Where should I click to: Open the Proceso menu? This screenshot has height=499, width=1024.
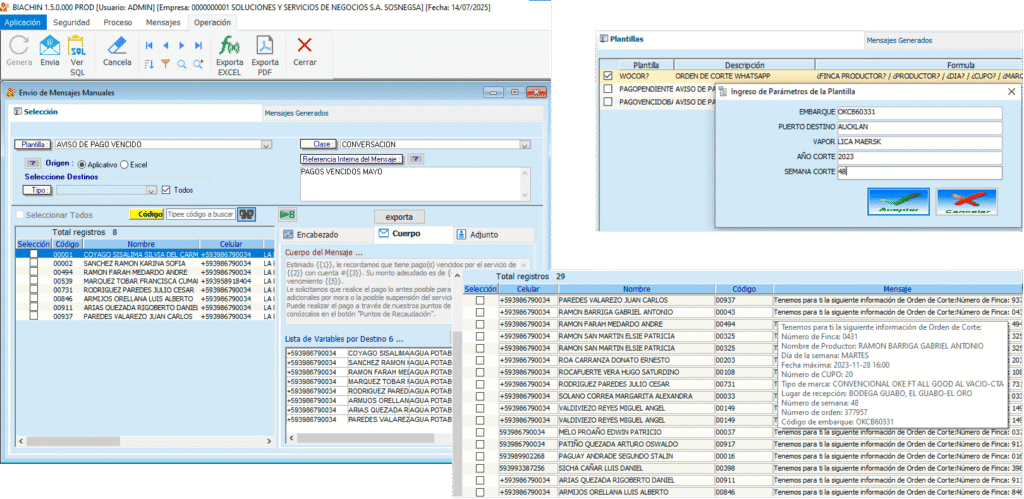pyautogui.click(x=118, y=22)
